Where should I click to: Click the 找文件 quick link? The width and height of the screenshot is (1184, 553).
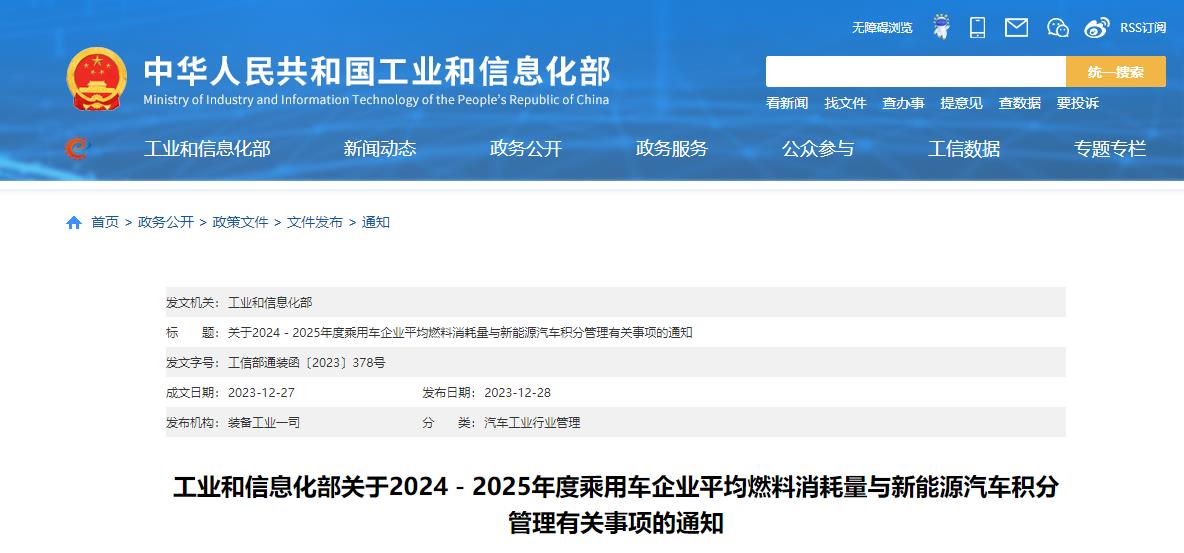845,103
